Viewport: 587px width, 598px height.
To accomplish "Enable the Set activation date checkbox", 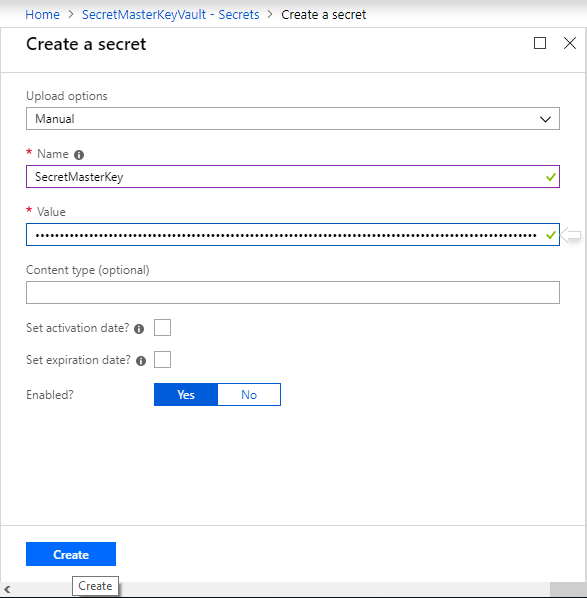I will point(162,328).
